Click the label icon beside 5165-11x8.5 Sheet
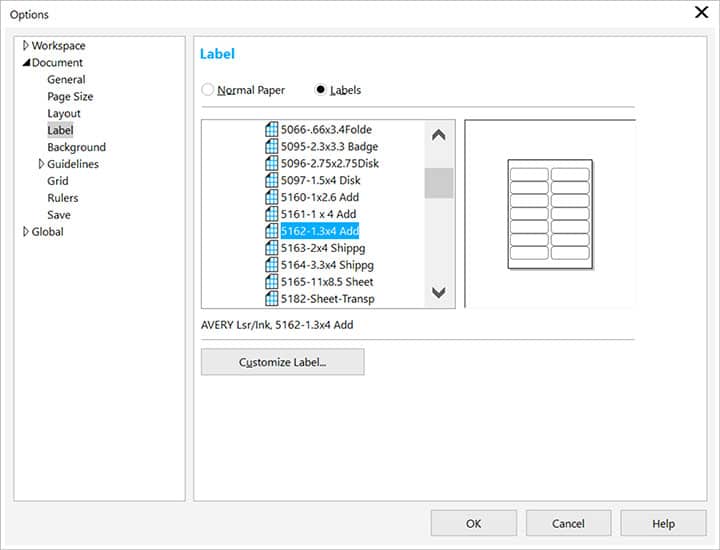The height and width of the screenshot is (550, 720). [x=271, y=282]
